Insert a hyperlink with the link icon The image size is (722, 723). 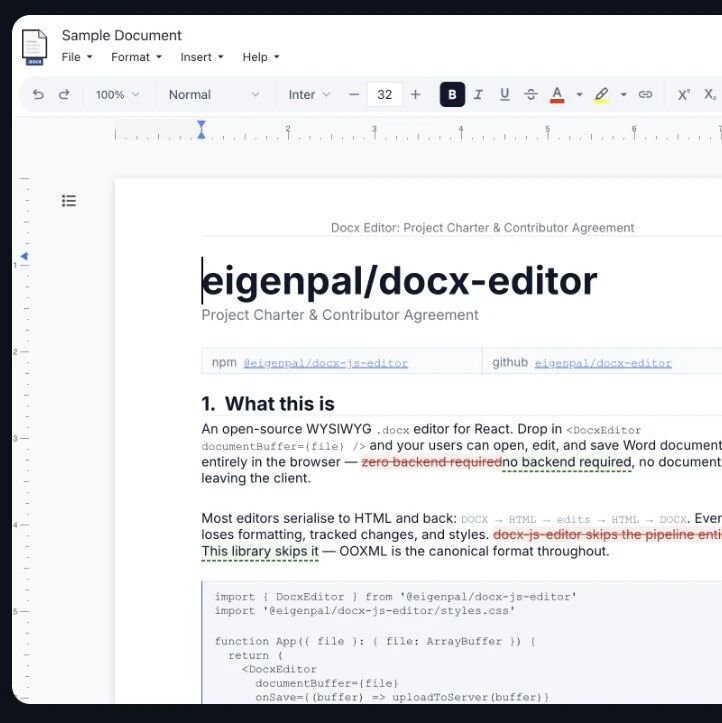645,95
